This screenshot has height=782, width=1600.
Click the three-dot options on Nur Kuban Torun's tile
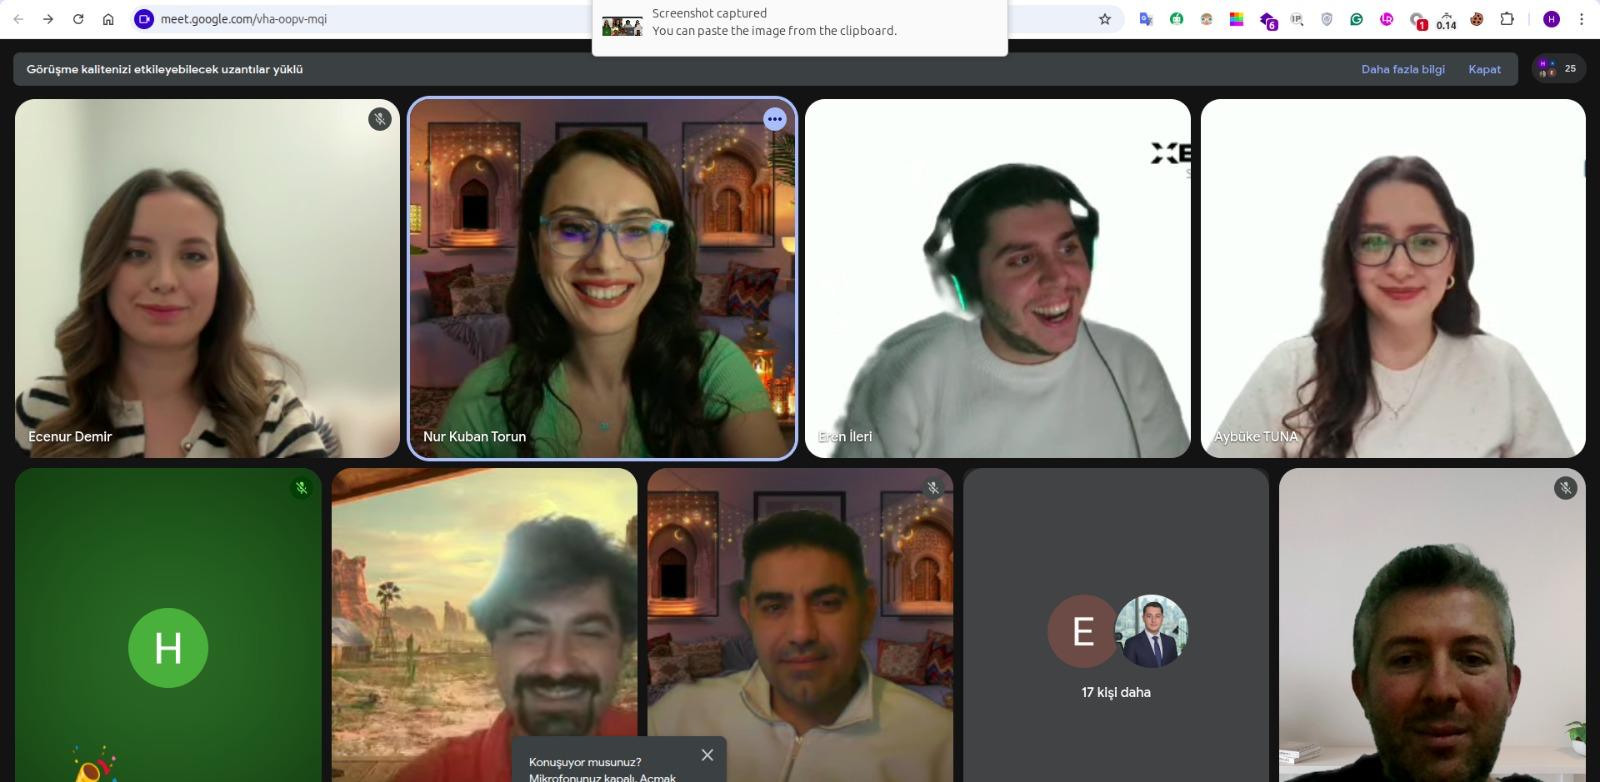(774, 119)
